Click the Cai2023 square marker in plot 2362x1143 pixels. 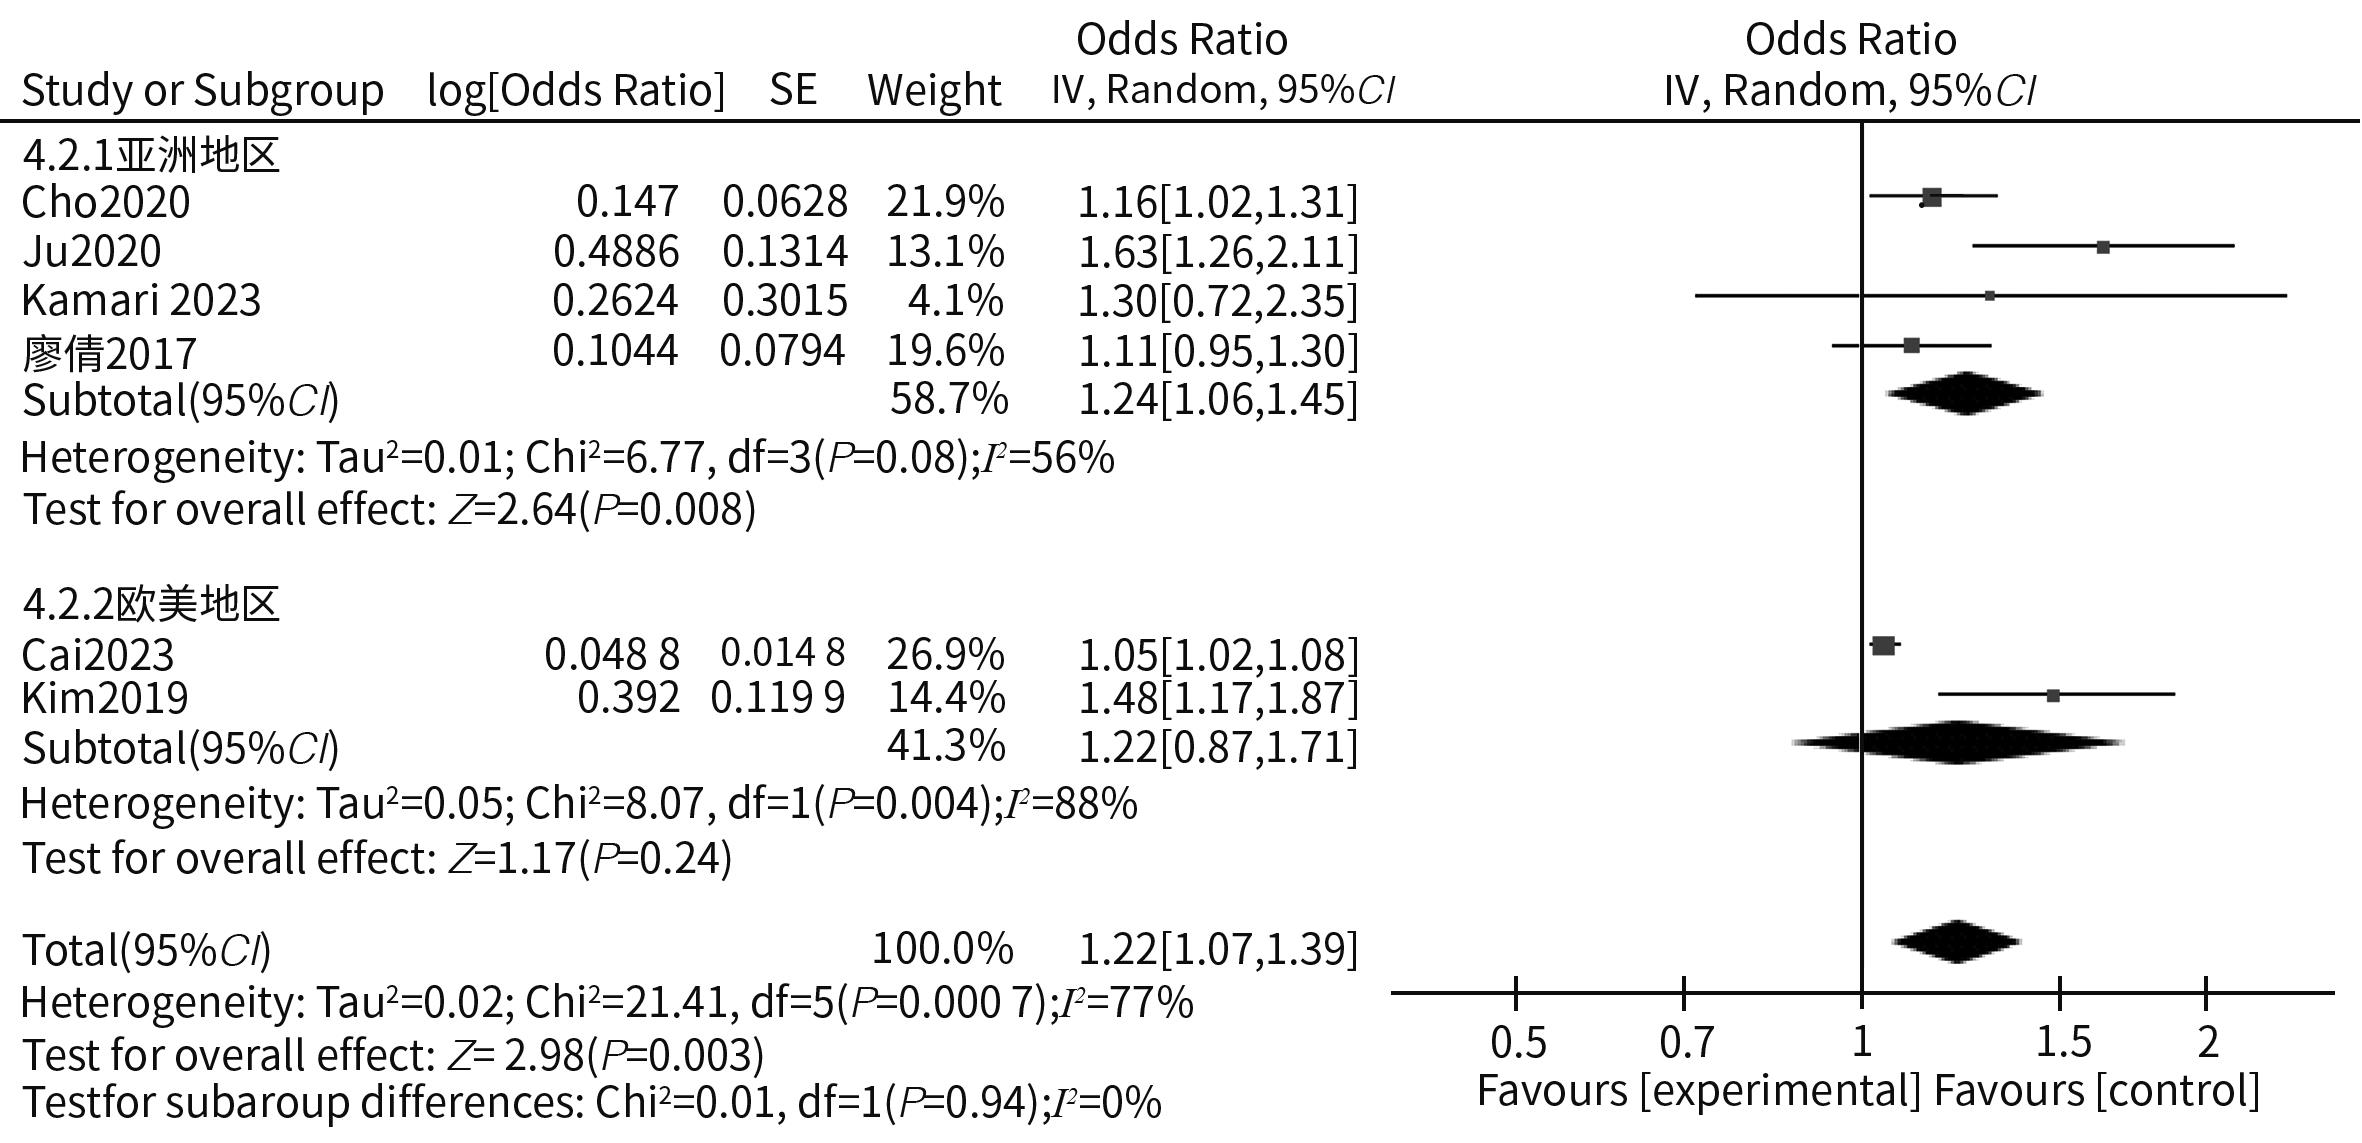(x=1883, y=646)
